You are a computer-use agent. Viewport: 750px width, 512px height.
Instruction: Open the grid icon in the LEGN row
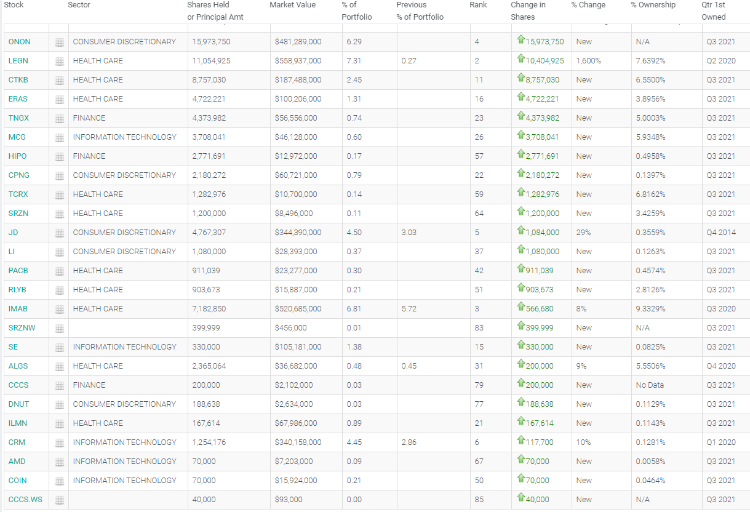[59, 61]
